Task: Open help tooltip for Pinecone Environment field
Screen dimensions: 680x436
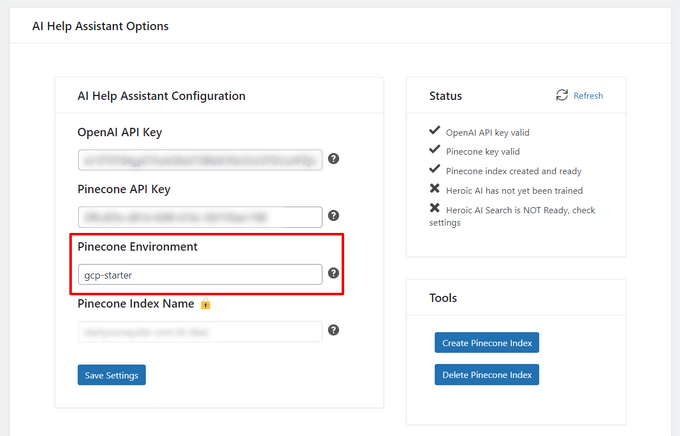Action: (x=333, y=273)
